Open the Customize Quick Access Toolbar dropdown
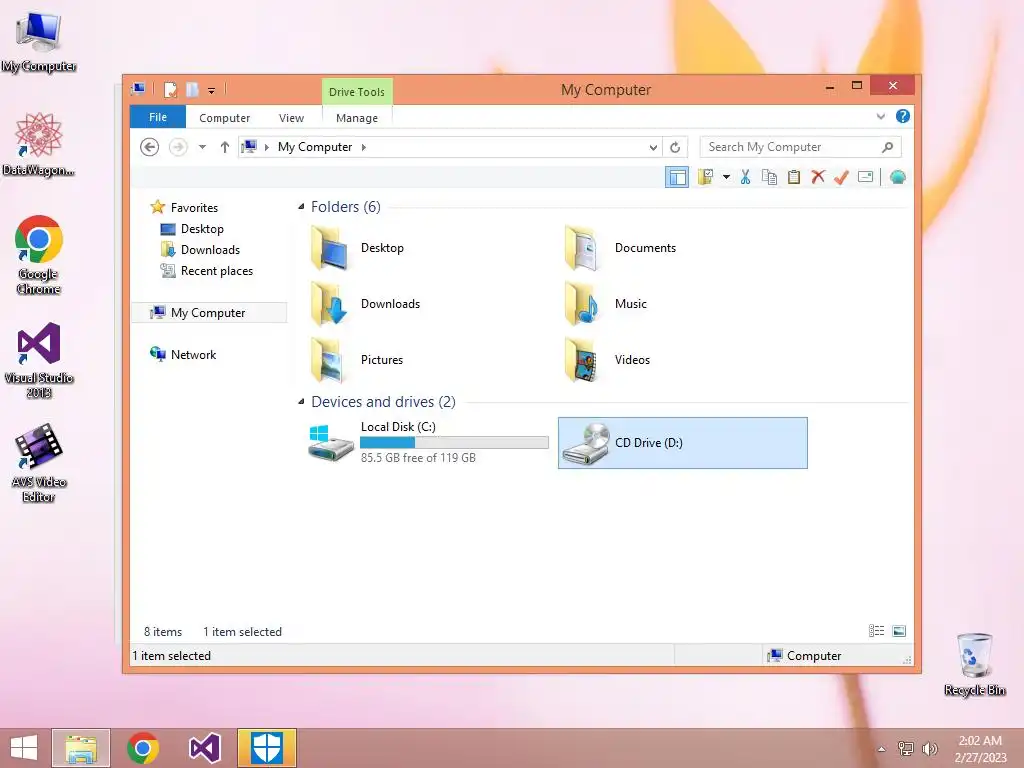Image resolution: width=1024 pixels, height=768 pixels. pyautogui.click(x=212, y=91)
